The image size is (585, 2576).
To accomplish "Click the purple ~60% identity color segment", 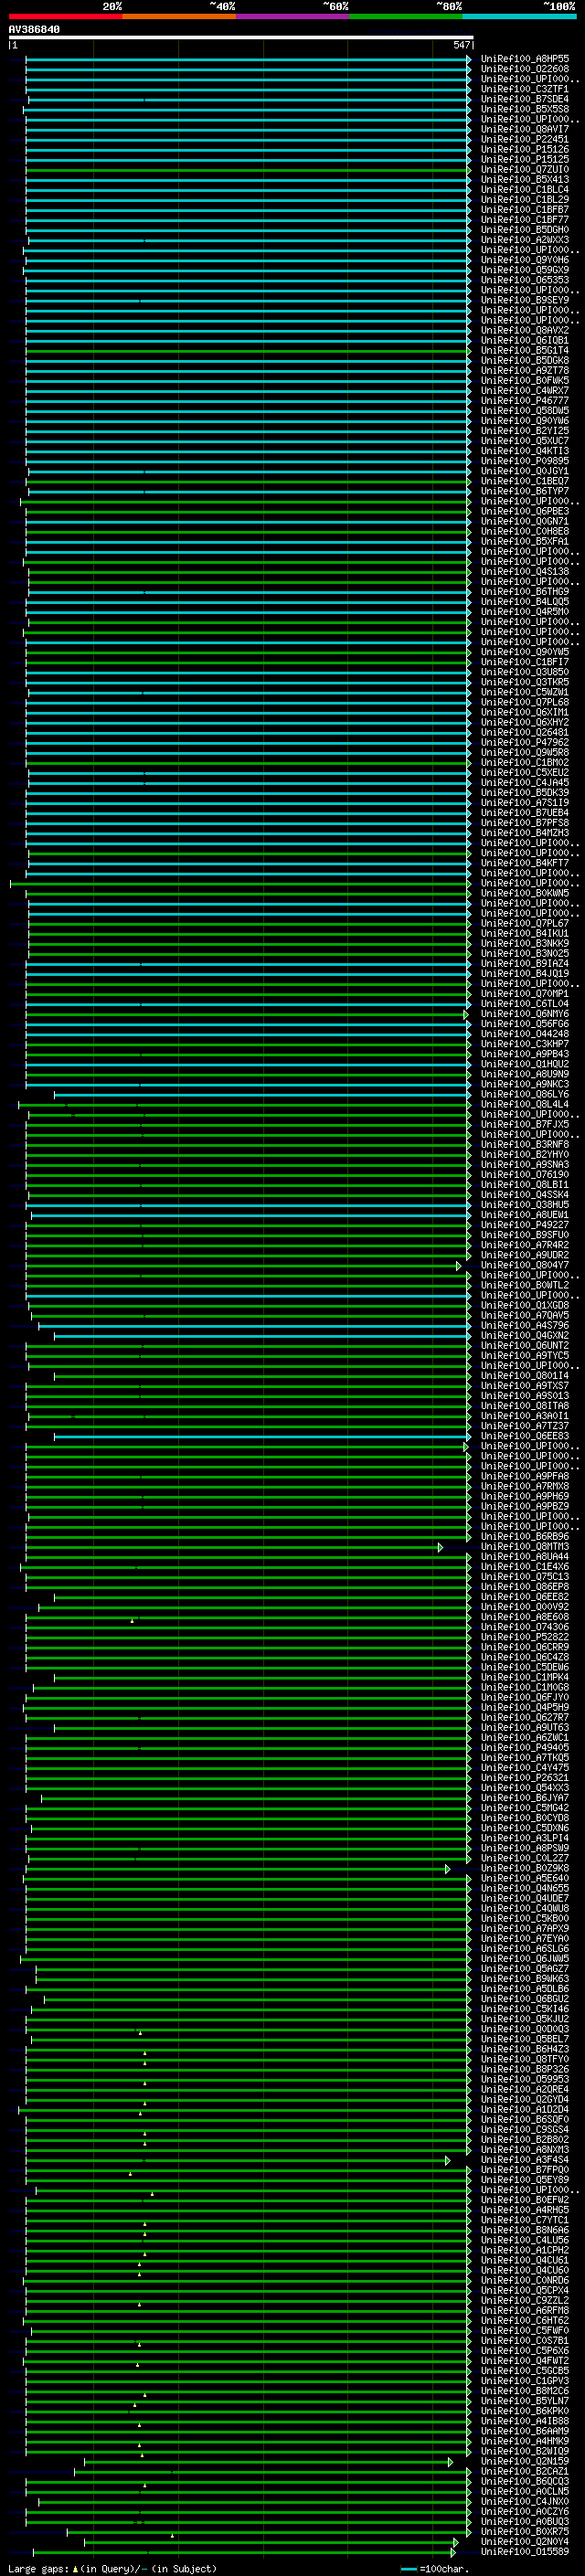I will point(293,16).
